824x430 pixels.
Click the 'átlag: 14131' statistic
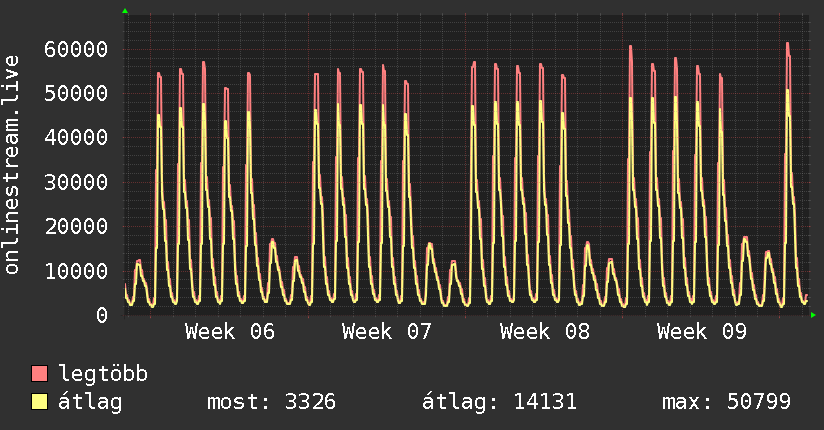tap(499, 402)
